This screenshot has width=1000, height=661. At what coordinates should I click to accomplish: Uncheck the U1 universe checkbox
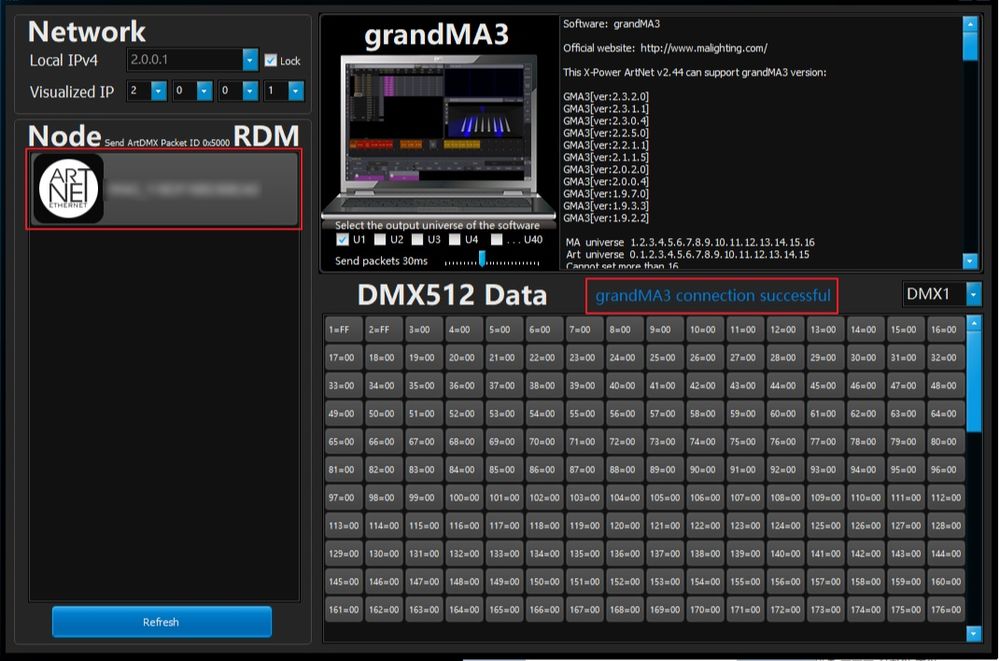click(x=342, y=239)
